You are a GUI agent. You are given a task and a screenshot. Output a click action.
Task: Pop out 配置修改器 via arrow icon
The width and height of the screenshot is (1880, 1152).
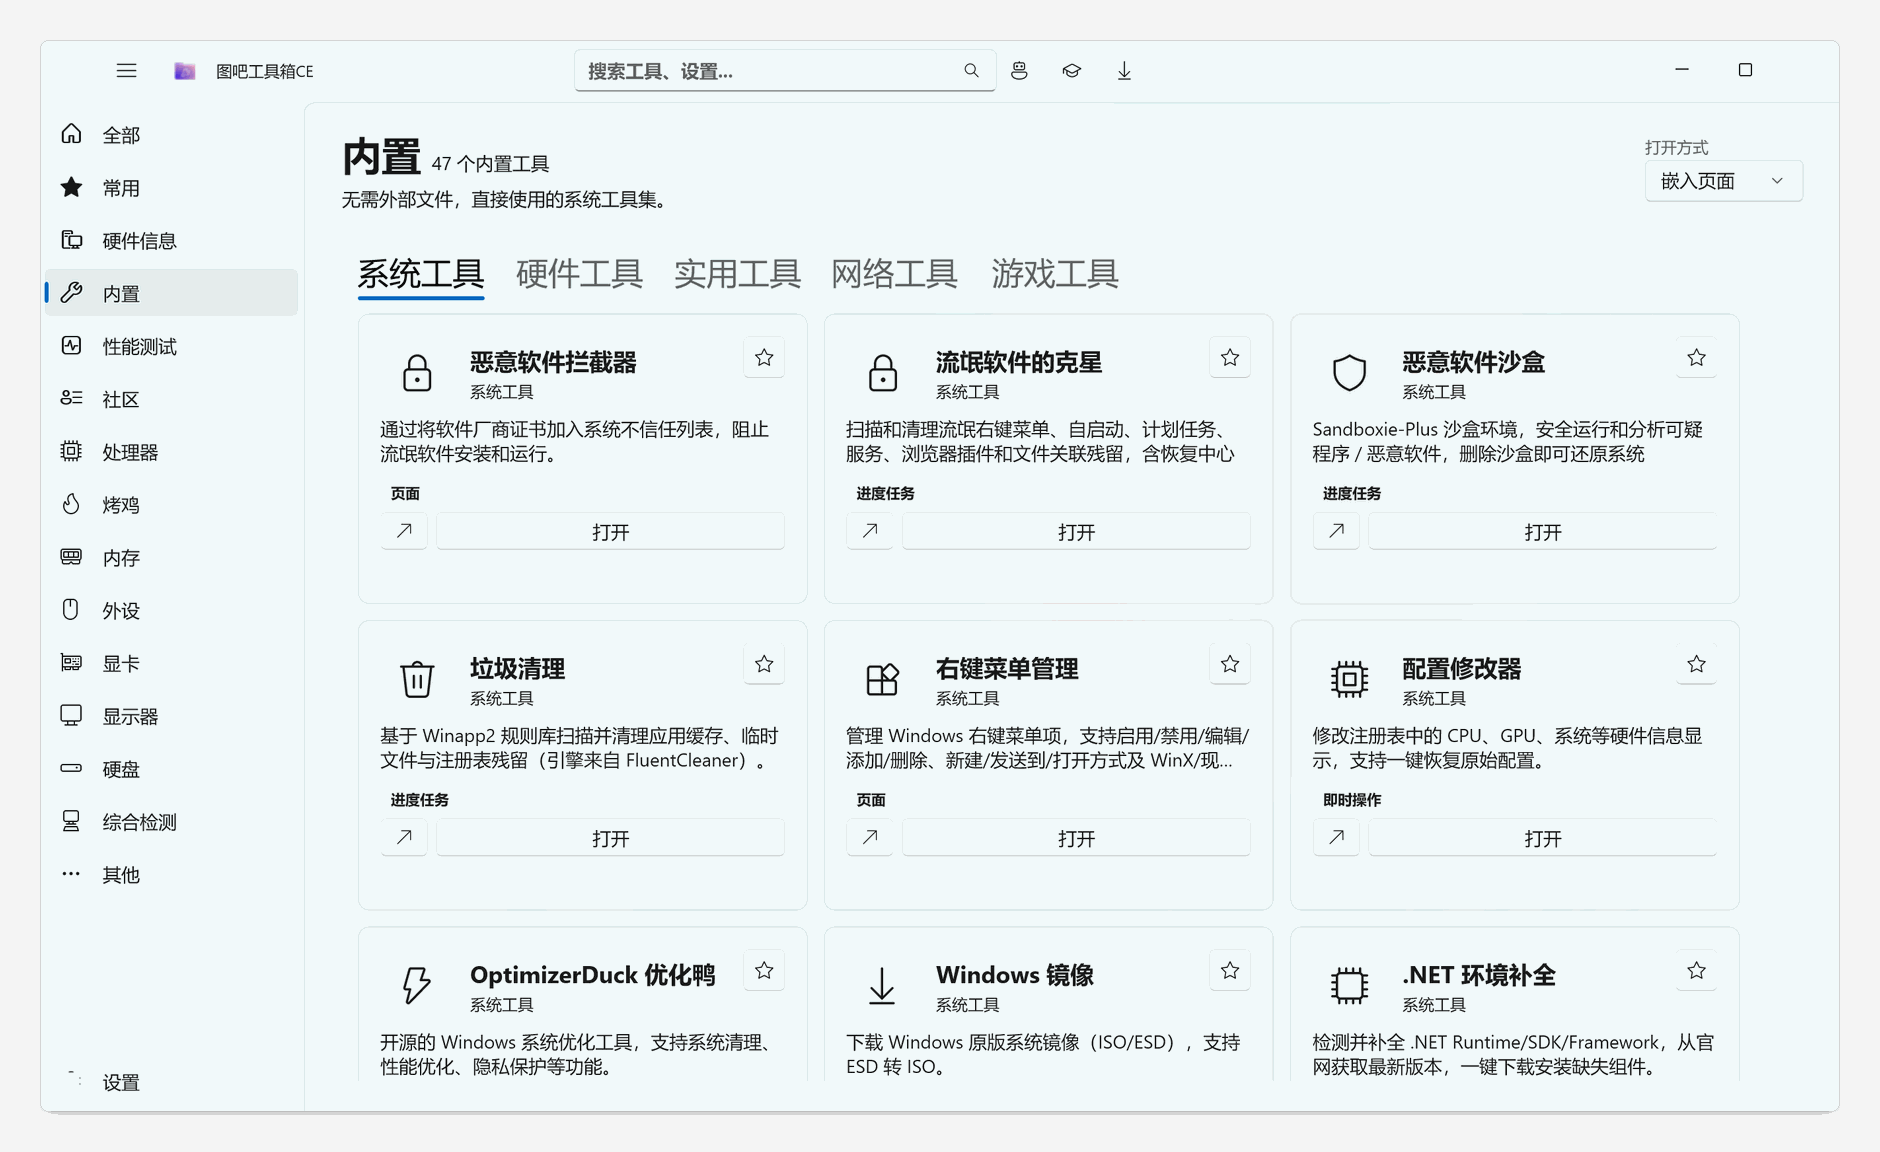click(x=1336, y=837)
